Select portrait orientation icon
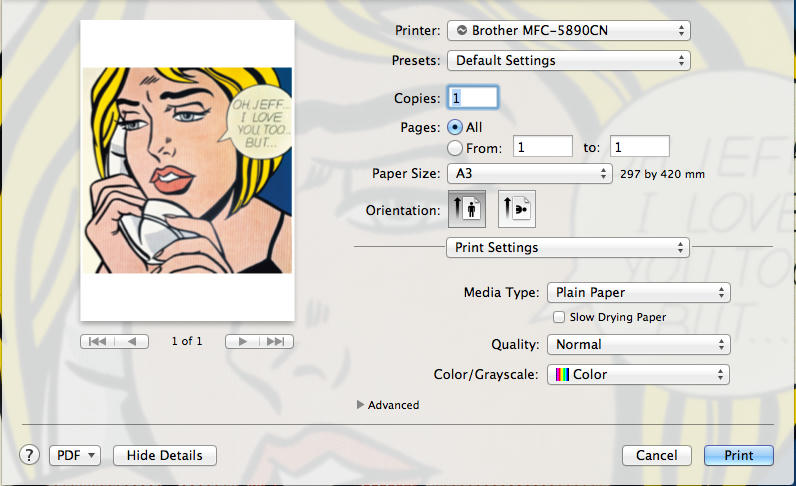Image resolution: width=796 pixels, height=486 pixels. coord(467,209)
